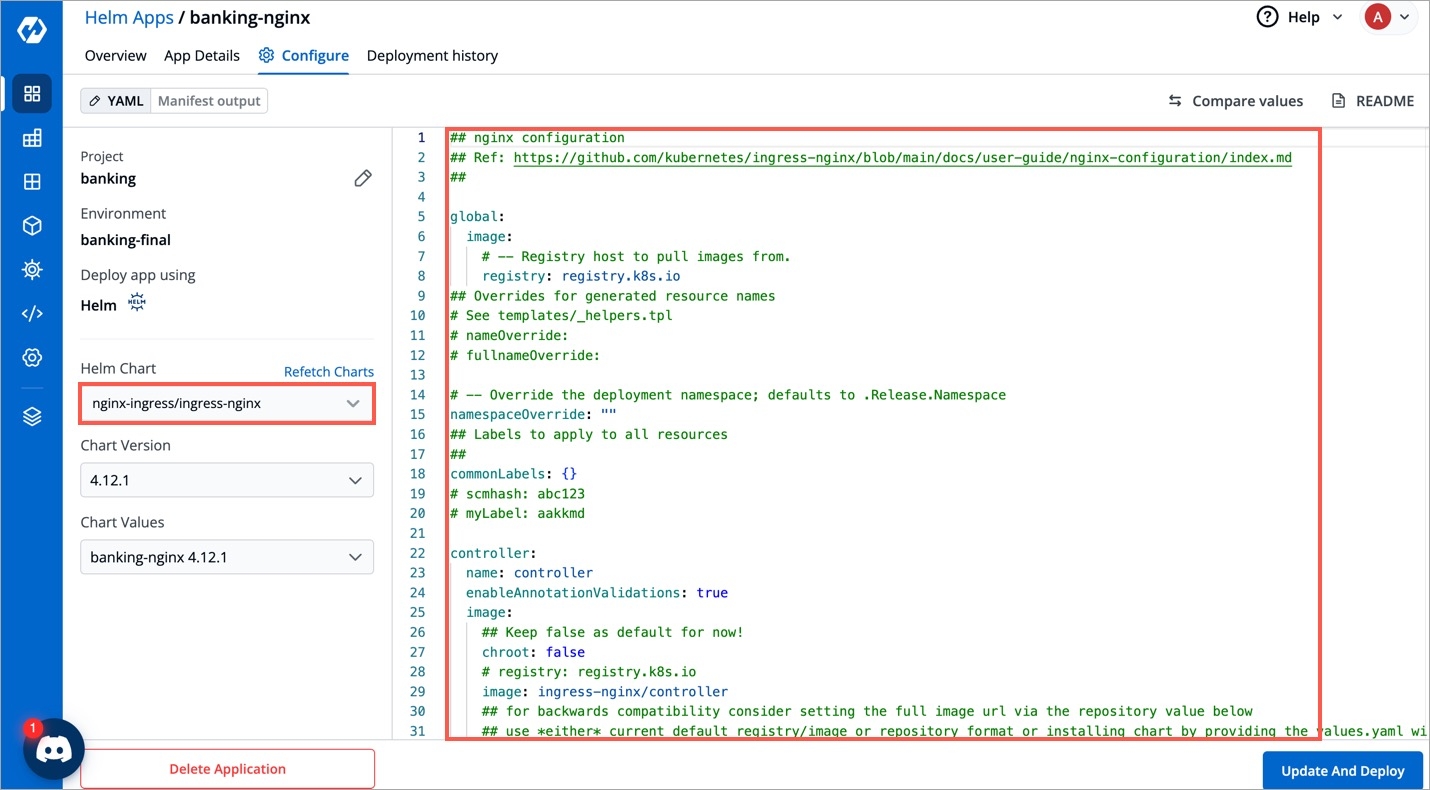Click the banking-nginx app title
Image resolution: width=1430 pixels, height=790 pixels.
[250, 18]
